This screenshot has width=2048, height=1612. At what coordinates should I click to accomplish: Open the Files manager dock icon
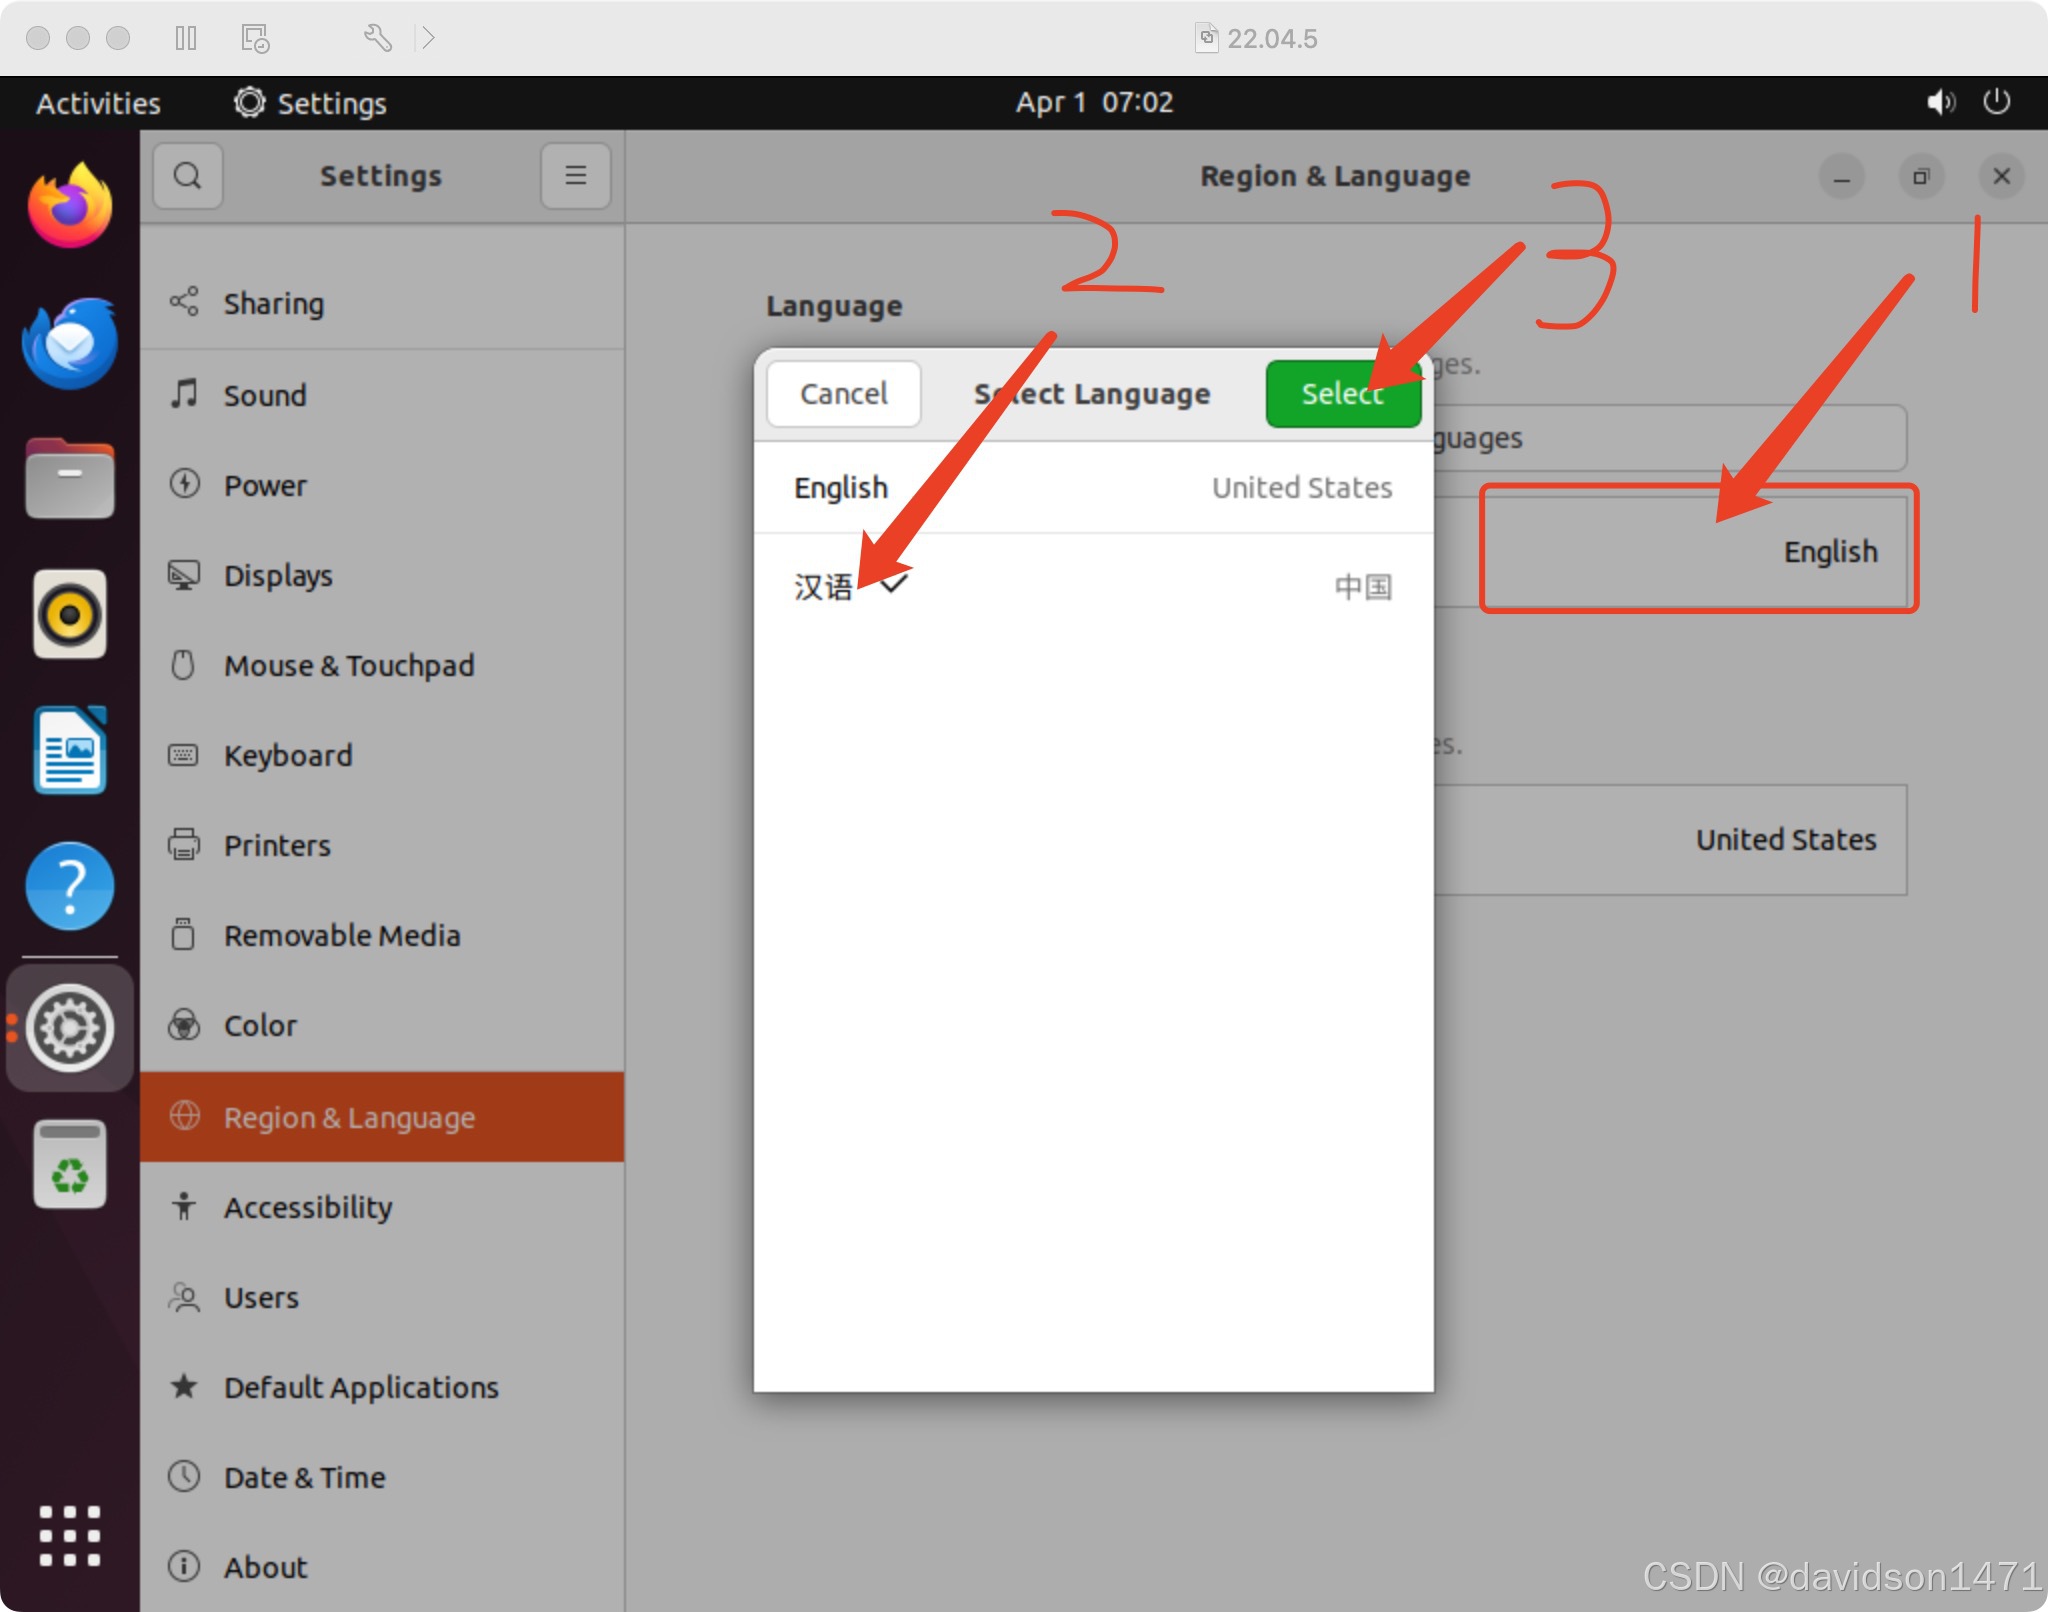pyautogui.click(x=69, y=480)
